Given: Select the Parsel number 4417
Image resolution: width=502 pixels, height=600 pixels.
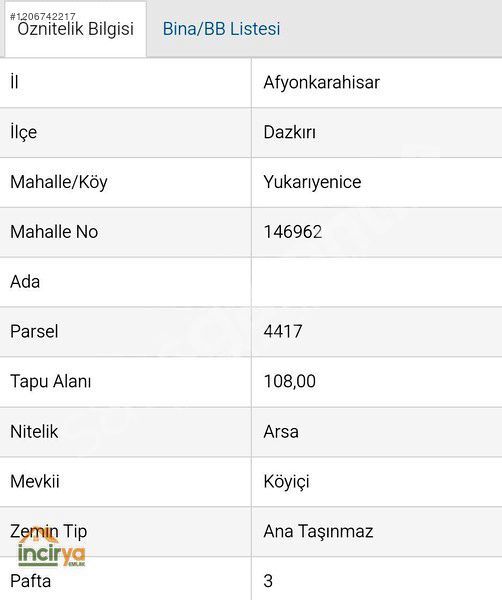Looking at the screenshot, I should coord(283,331).
